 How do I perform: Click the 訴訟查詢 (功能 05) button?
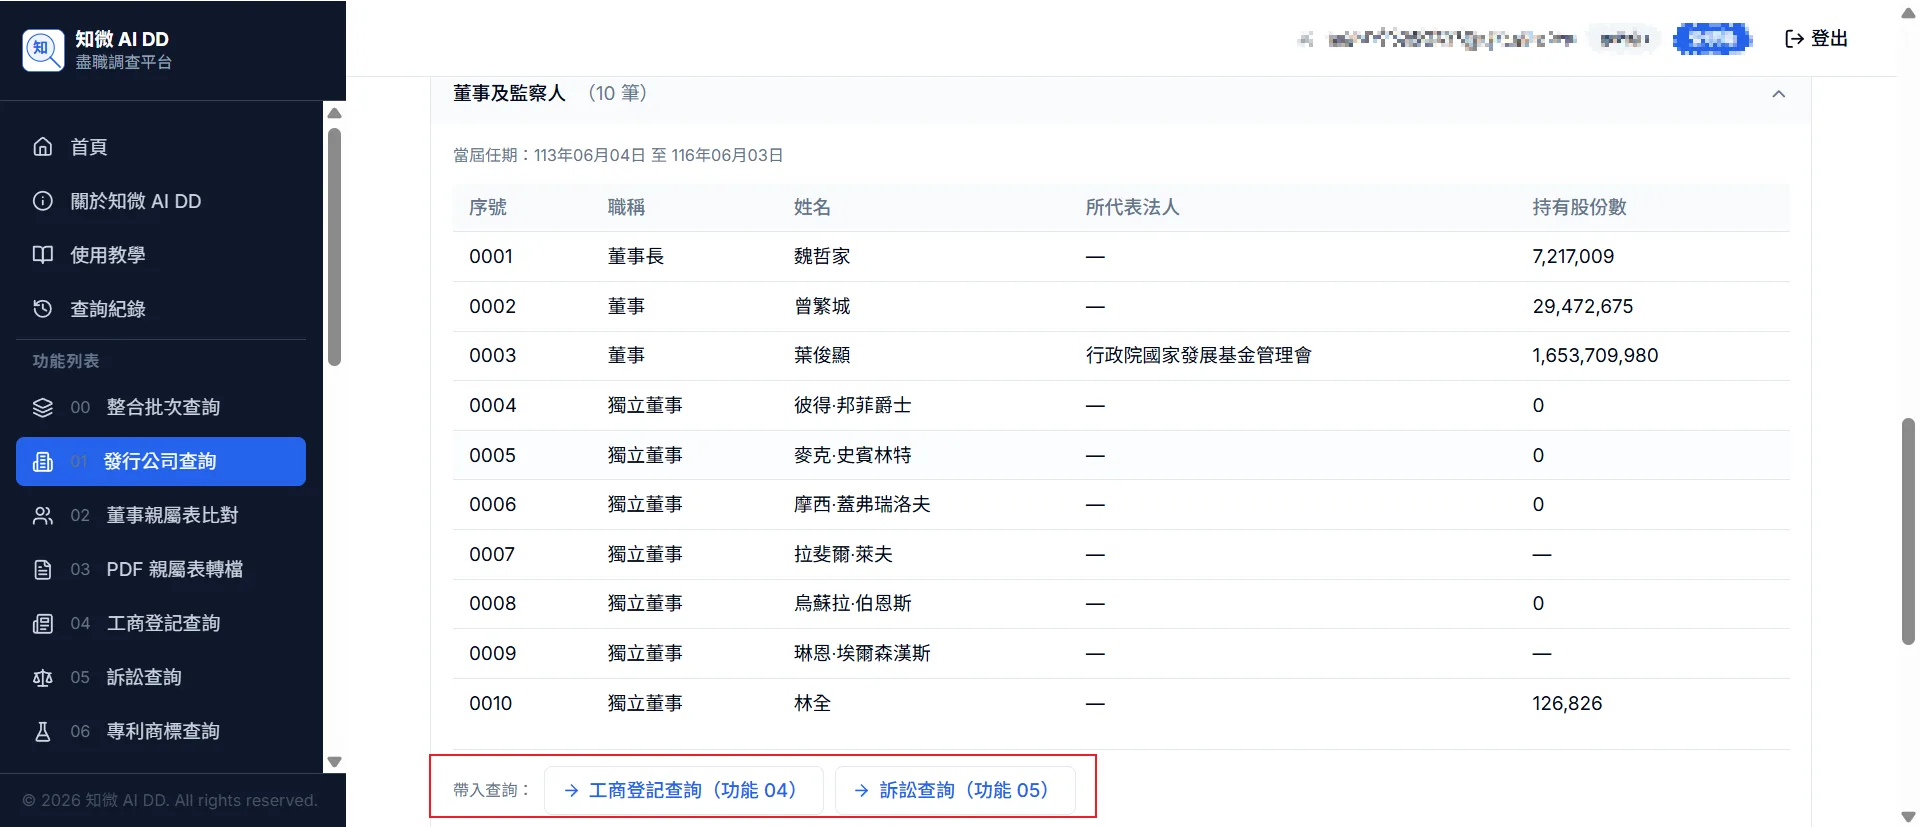tap(955, 790)
